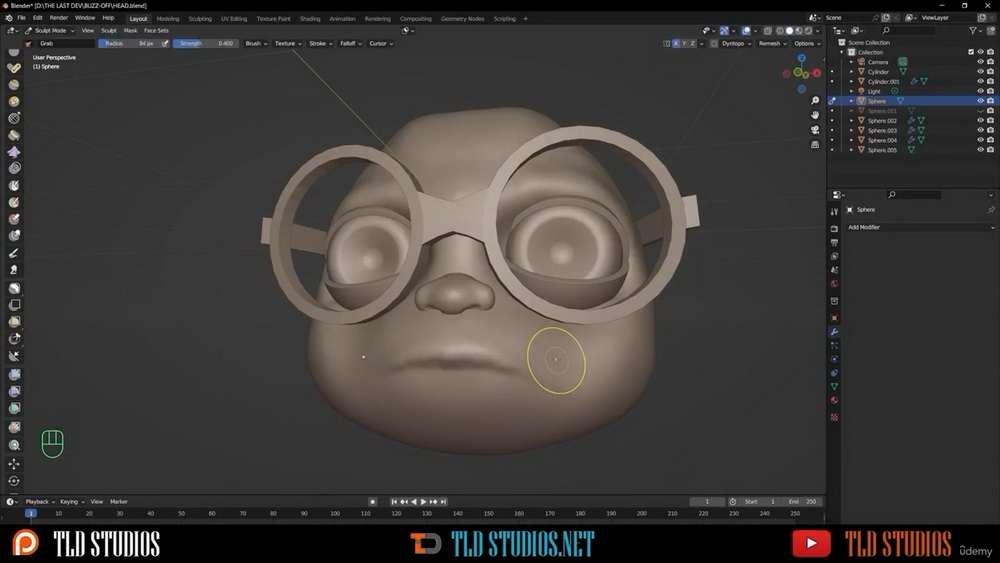This screenshot has height=563, width=1000.
Task: Open the Texture properties tab
Action: click(834, 417)
